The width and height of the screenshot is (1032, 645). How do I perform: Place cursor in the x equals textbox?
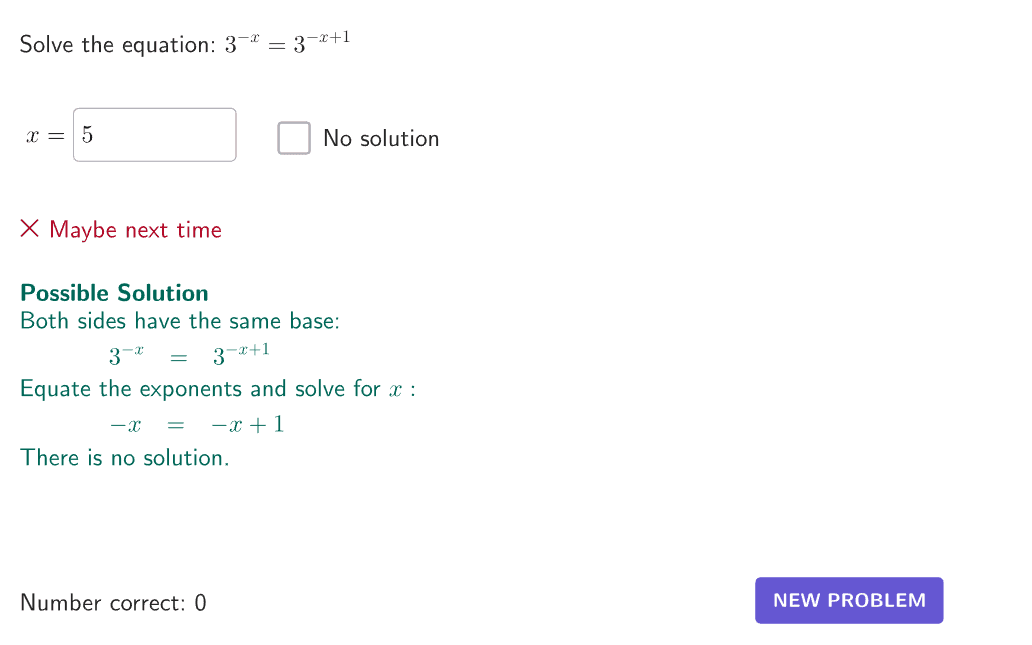click(154, 134)
